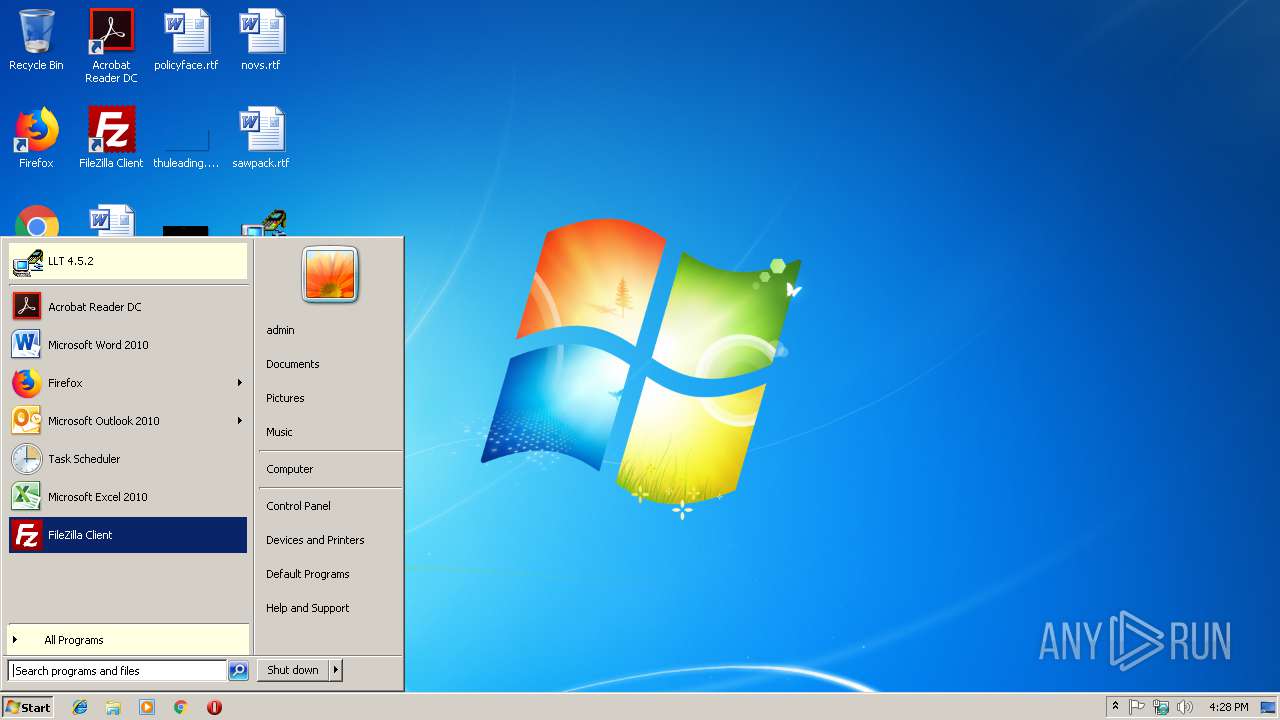Open FileZilla Client desktop shortcut

click(111, 138)
